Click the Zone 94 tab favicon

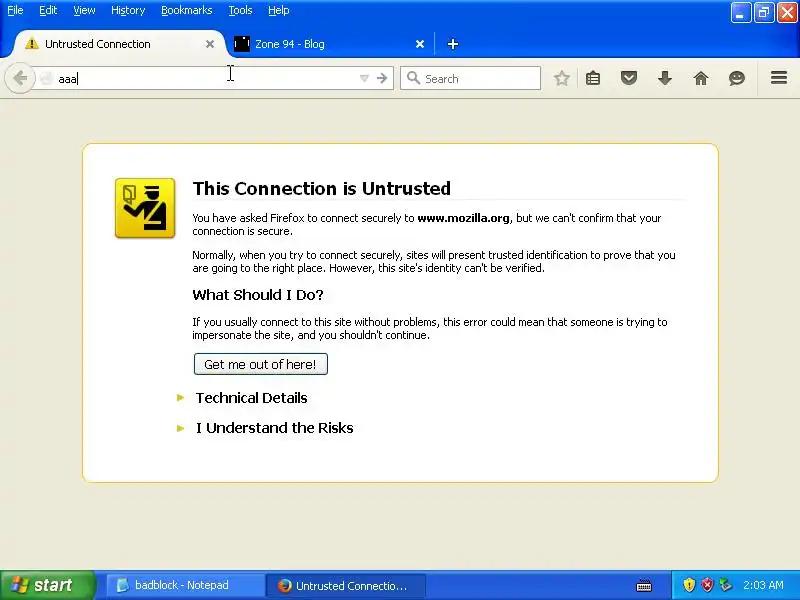pos(242,44)
